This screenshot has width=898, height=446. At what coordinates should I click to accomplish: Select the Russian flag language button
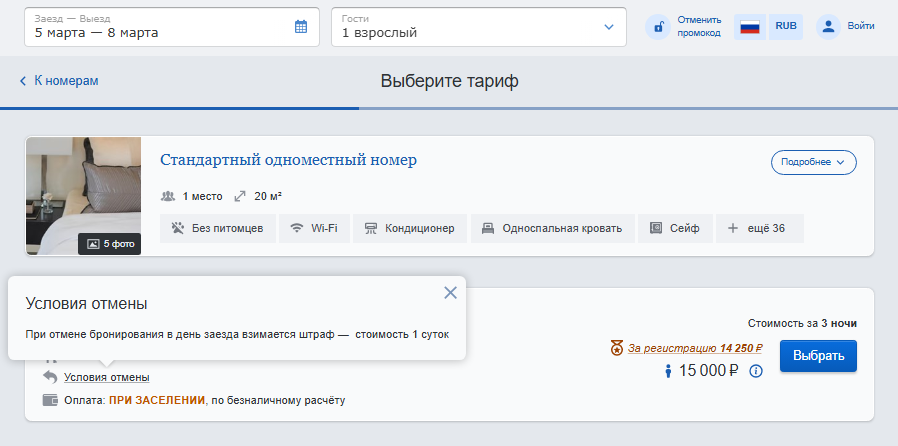click(x=750, y=27)
